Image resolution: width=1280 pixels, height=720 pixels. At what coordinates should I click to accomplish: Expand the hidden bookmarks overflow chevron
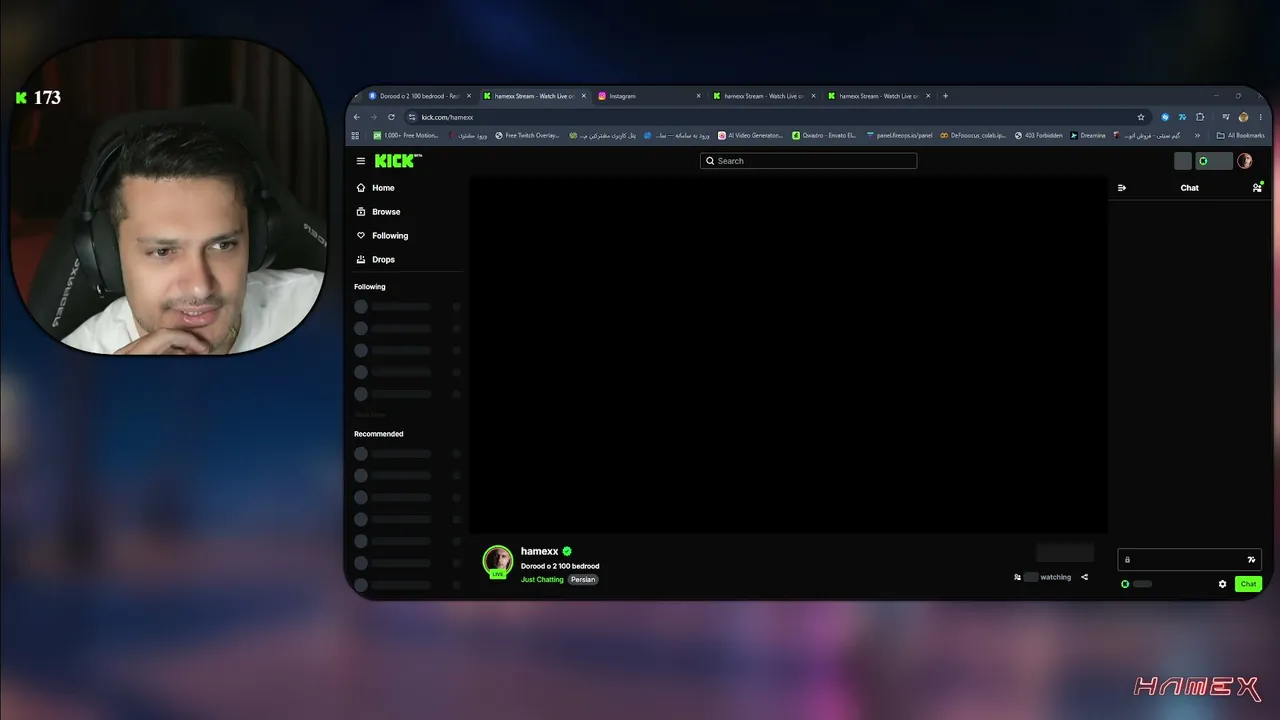click(x=1197, y=136)
